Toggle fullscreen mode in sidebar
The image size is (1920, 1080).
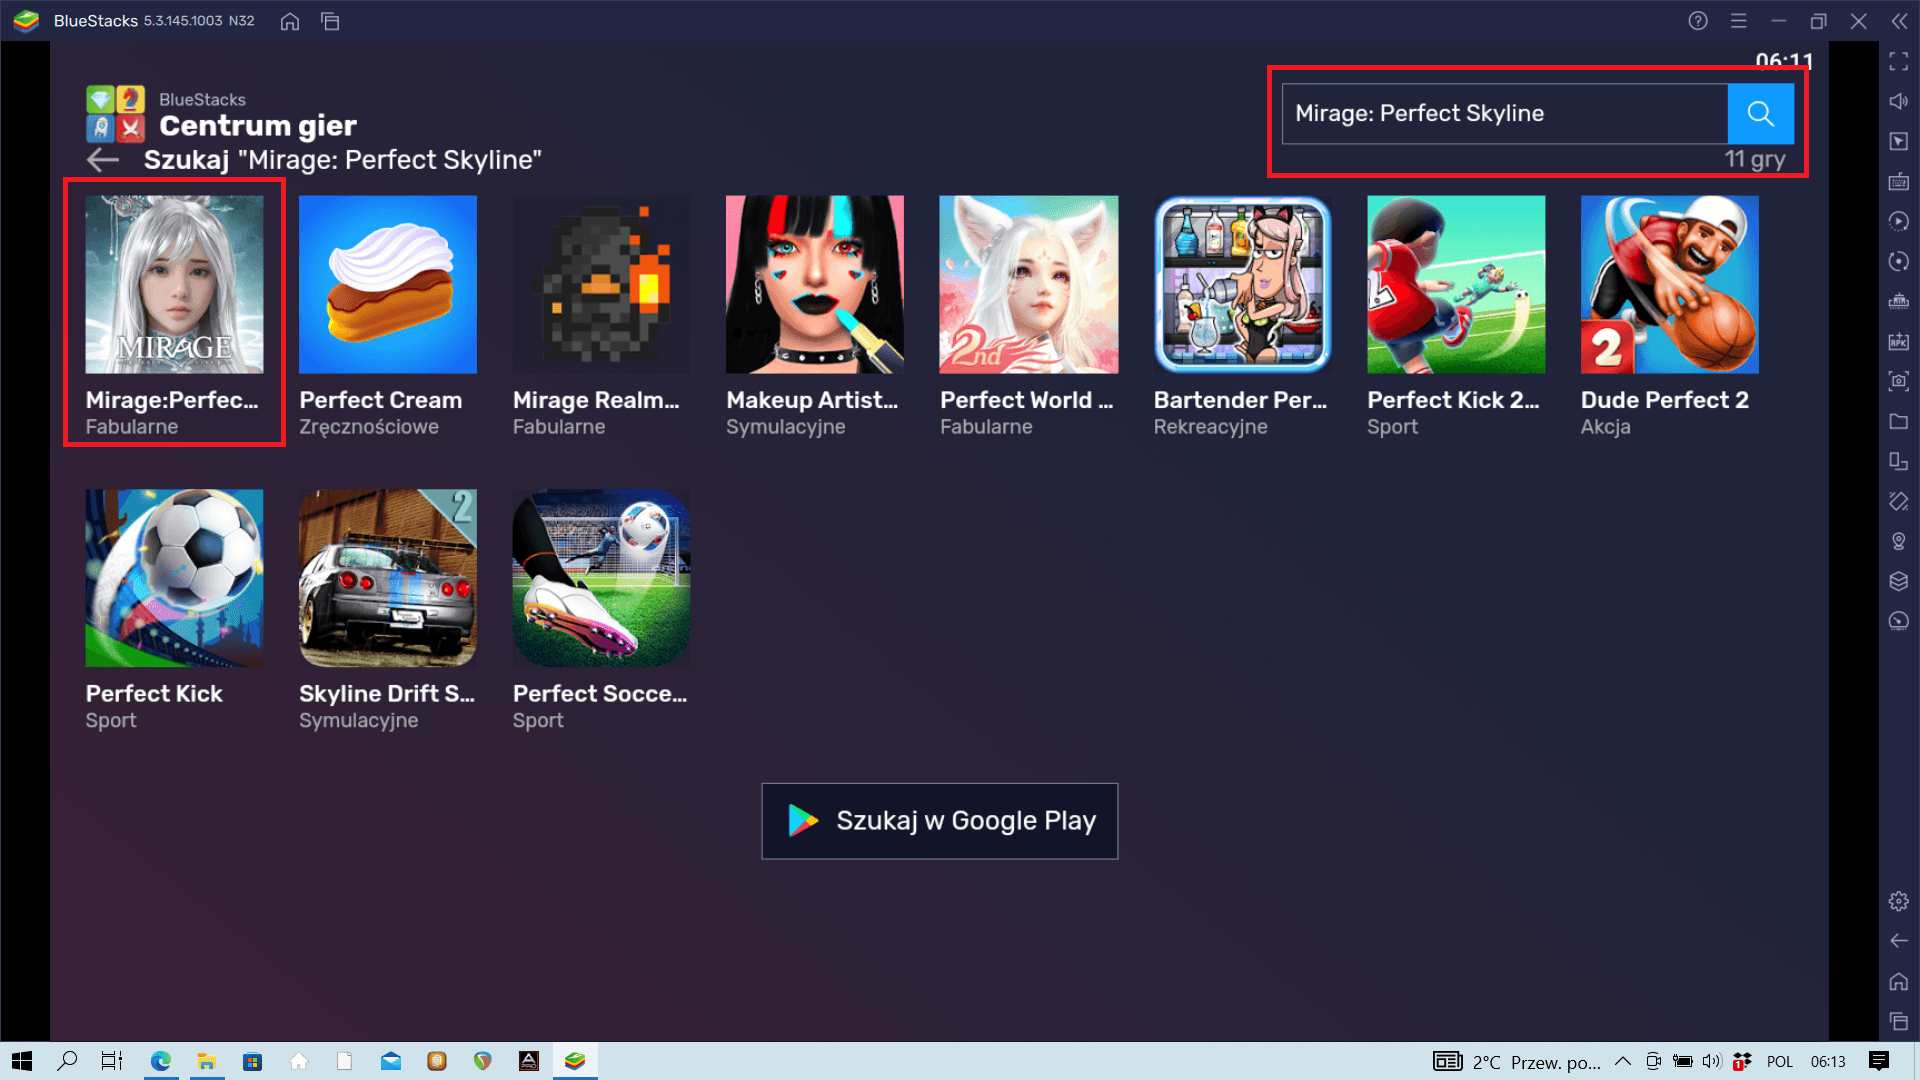1899,62
